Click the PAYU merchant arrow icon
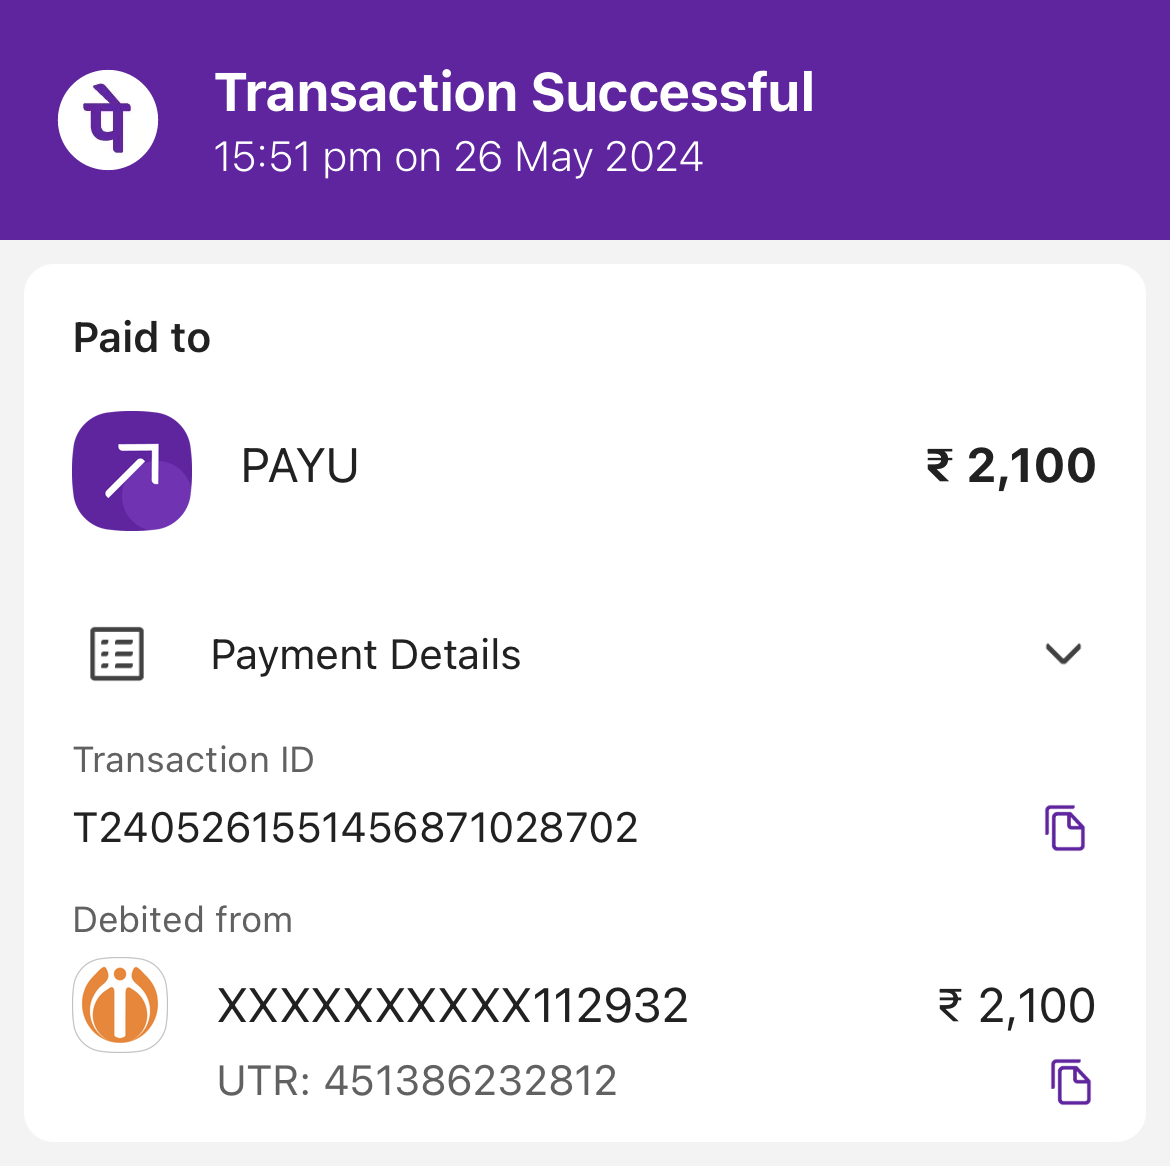The width and height of the screenshot is (1170, 1166). (x=132, y=470)
